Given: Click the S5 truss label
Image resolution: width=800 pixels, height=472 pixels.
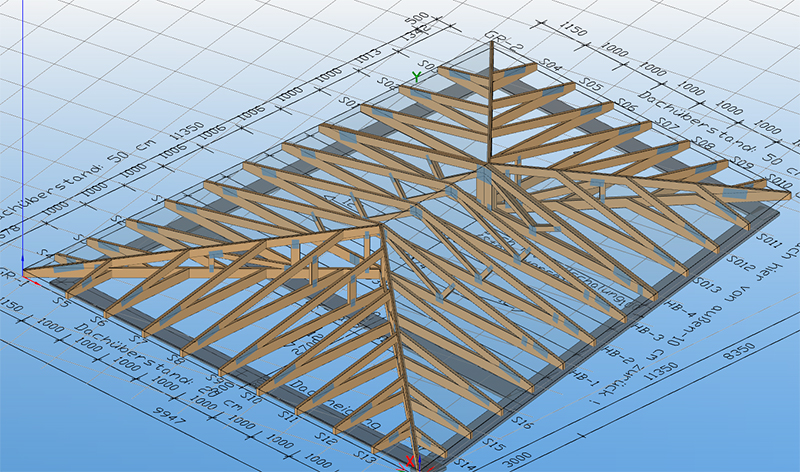Looking at the screenshot, I should tap(61, 299).
